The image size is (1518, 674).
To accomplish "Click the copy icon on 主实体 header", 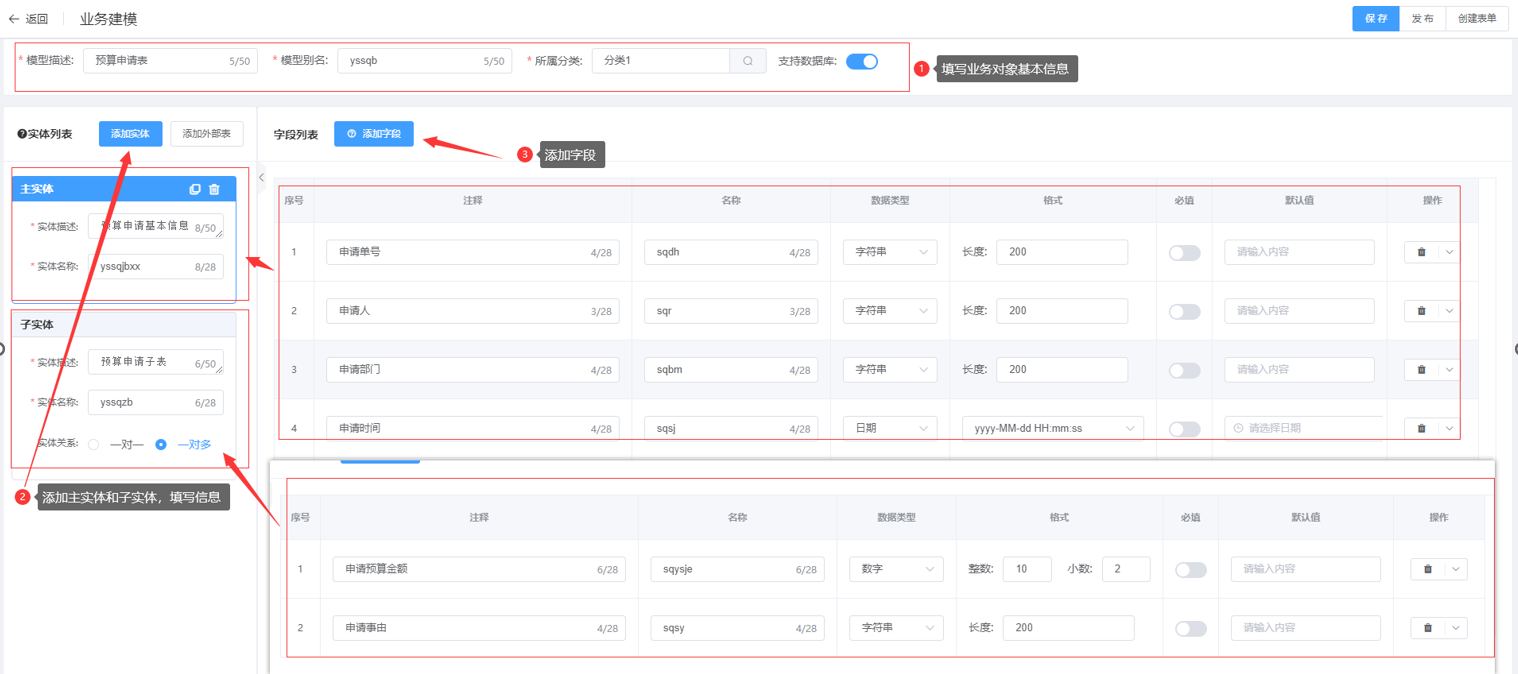I will coord(195,189).
